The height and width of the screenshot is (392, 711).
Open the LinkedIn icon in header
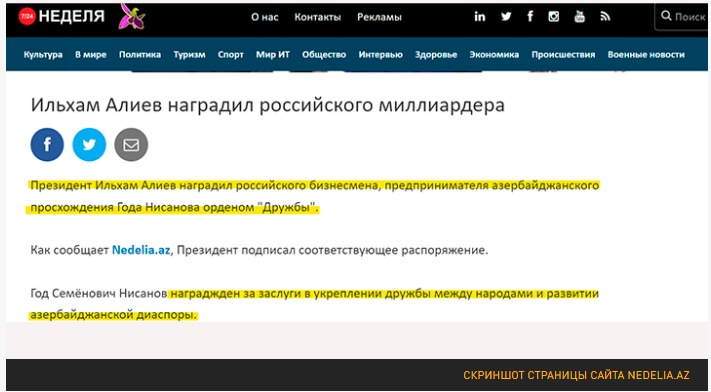[x=480, y=17]
